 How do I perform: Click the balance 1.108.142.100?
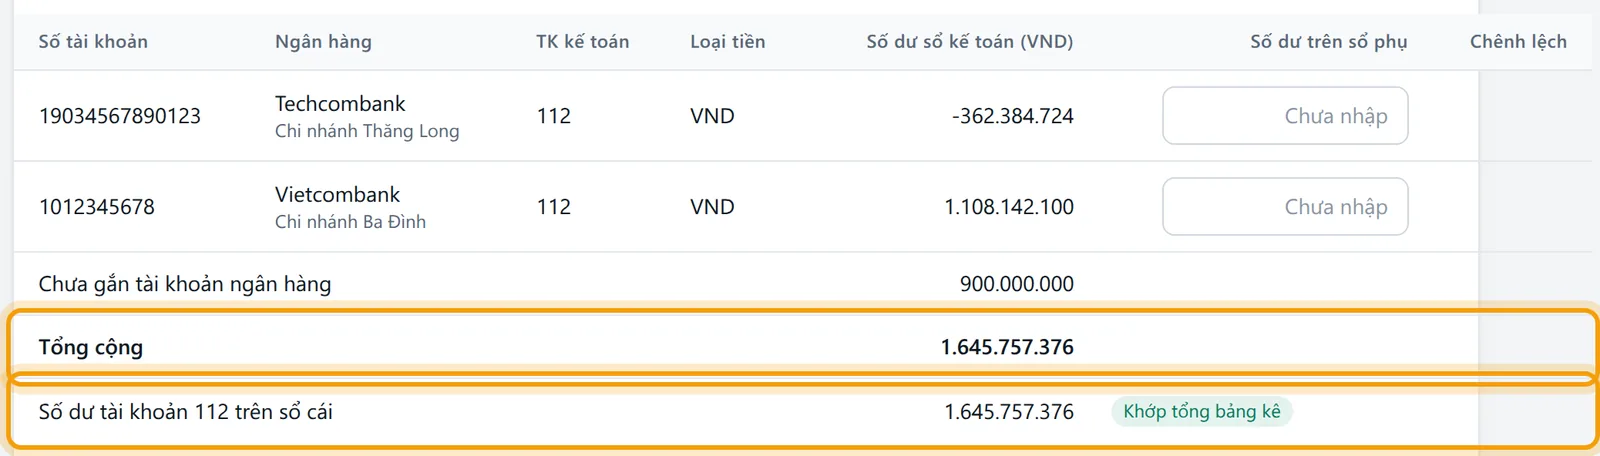click(x=1009, y=207)
